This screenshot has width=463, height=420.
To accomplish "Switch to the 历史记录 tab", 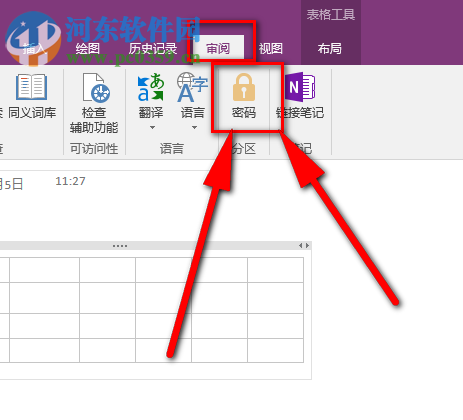I will click(153, 49).
